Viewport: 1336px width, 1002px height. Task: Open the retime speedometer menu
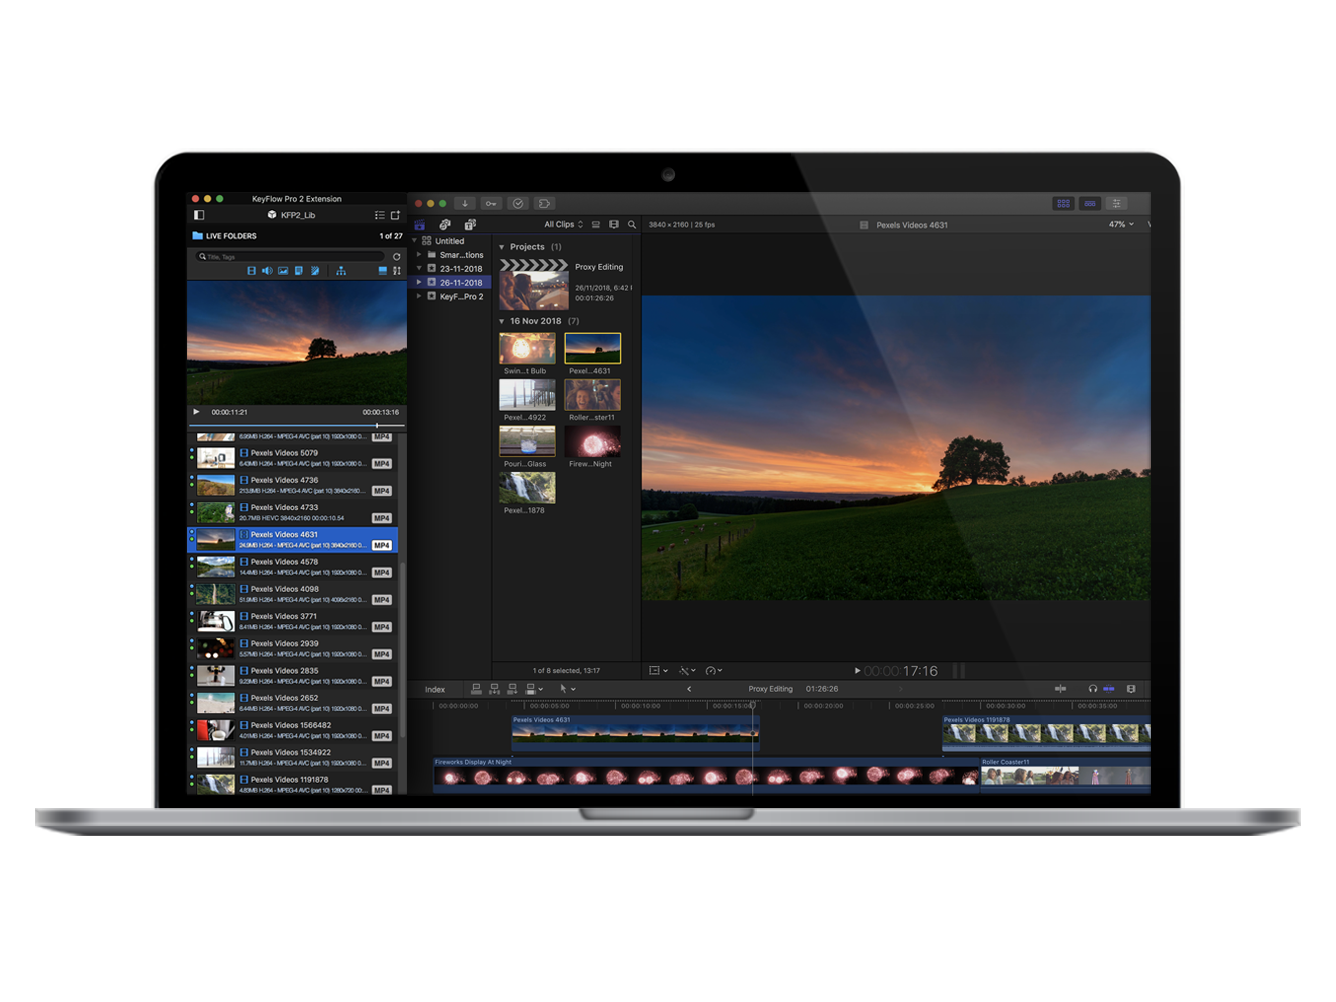(x=714, y=671)
